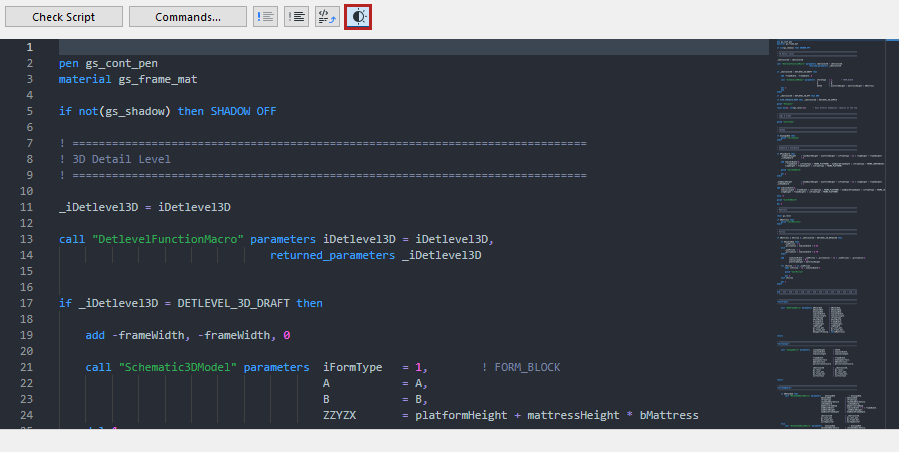
Task: Click "add -frameWidth, -frameWidth, 0" line
Action: click(188, 335)
